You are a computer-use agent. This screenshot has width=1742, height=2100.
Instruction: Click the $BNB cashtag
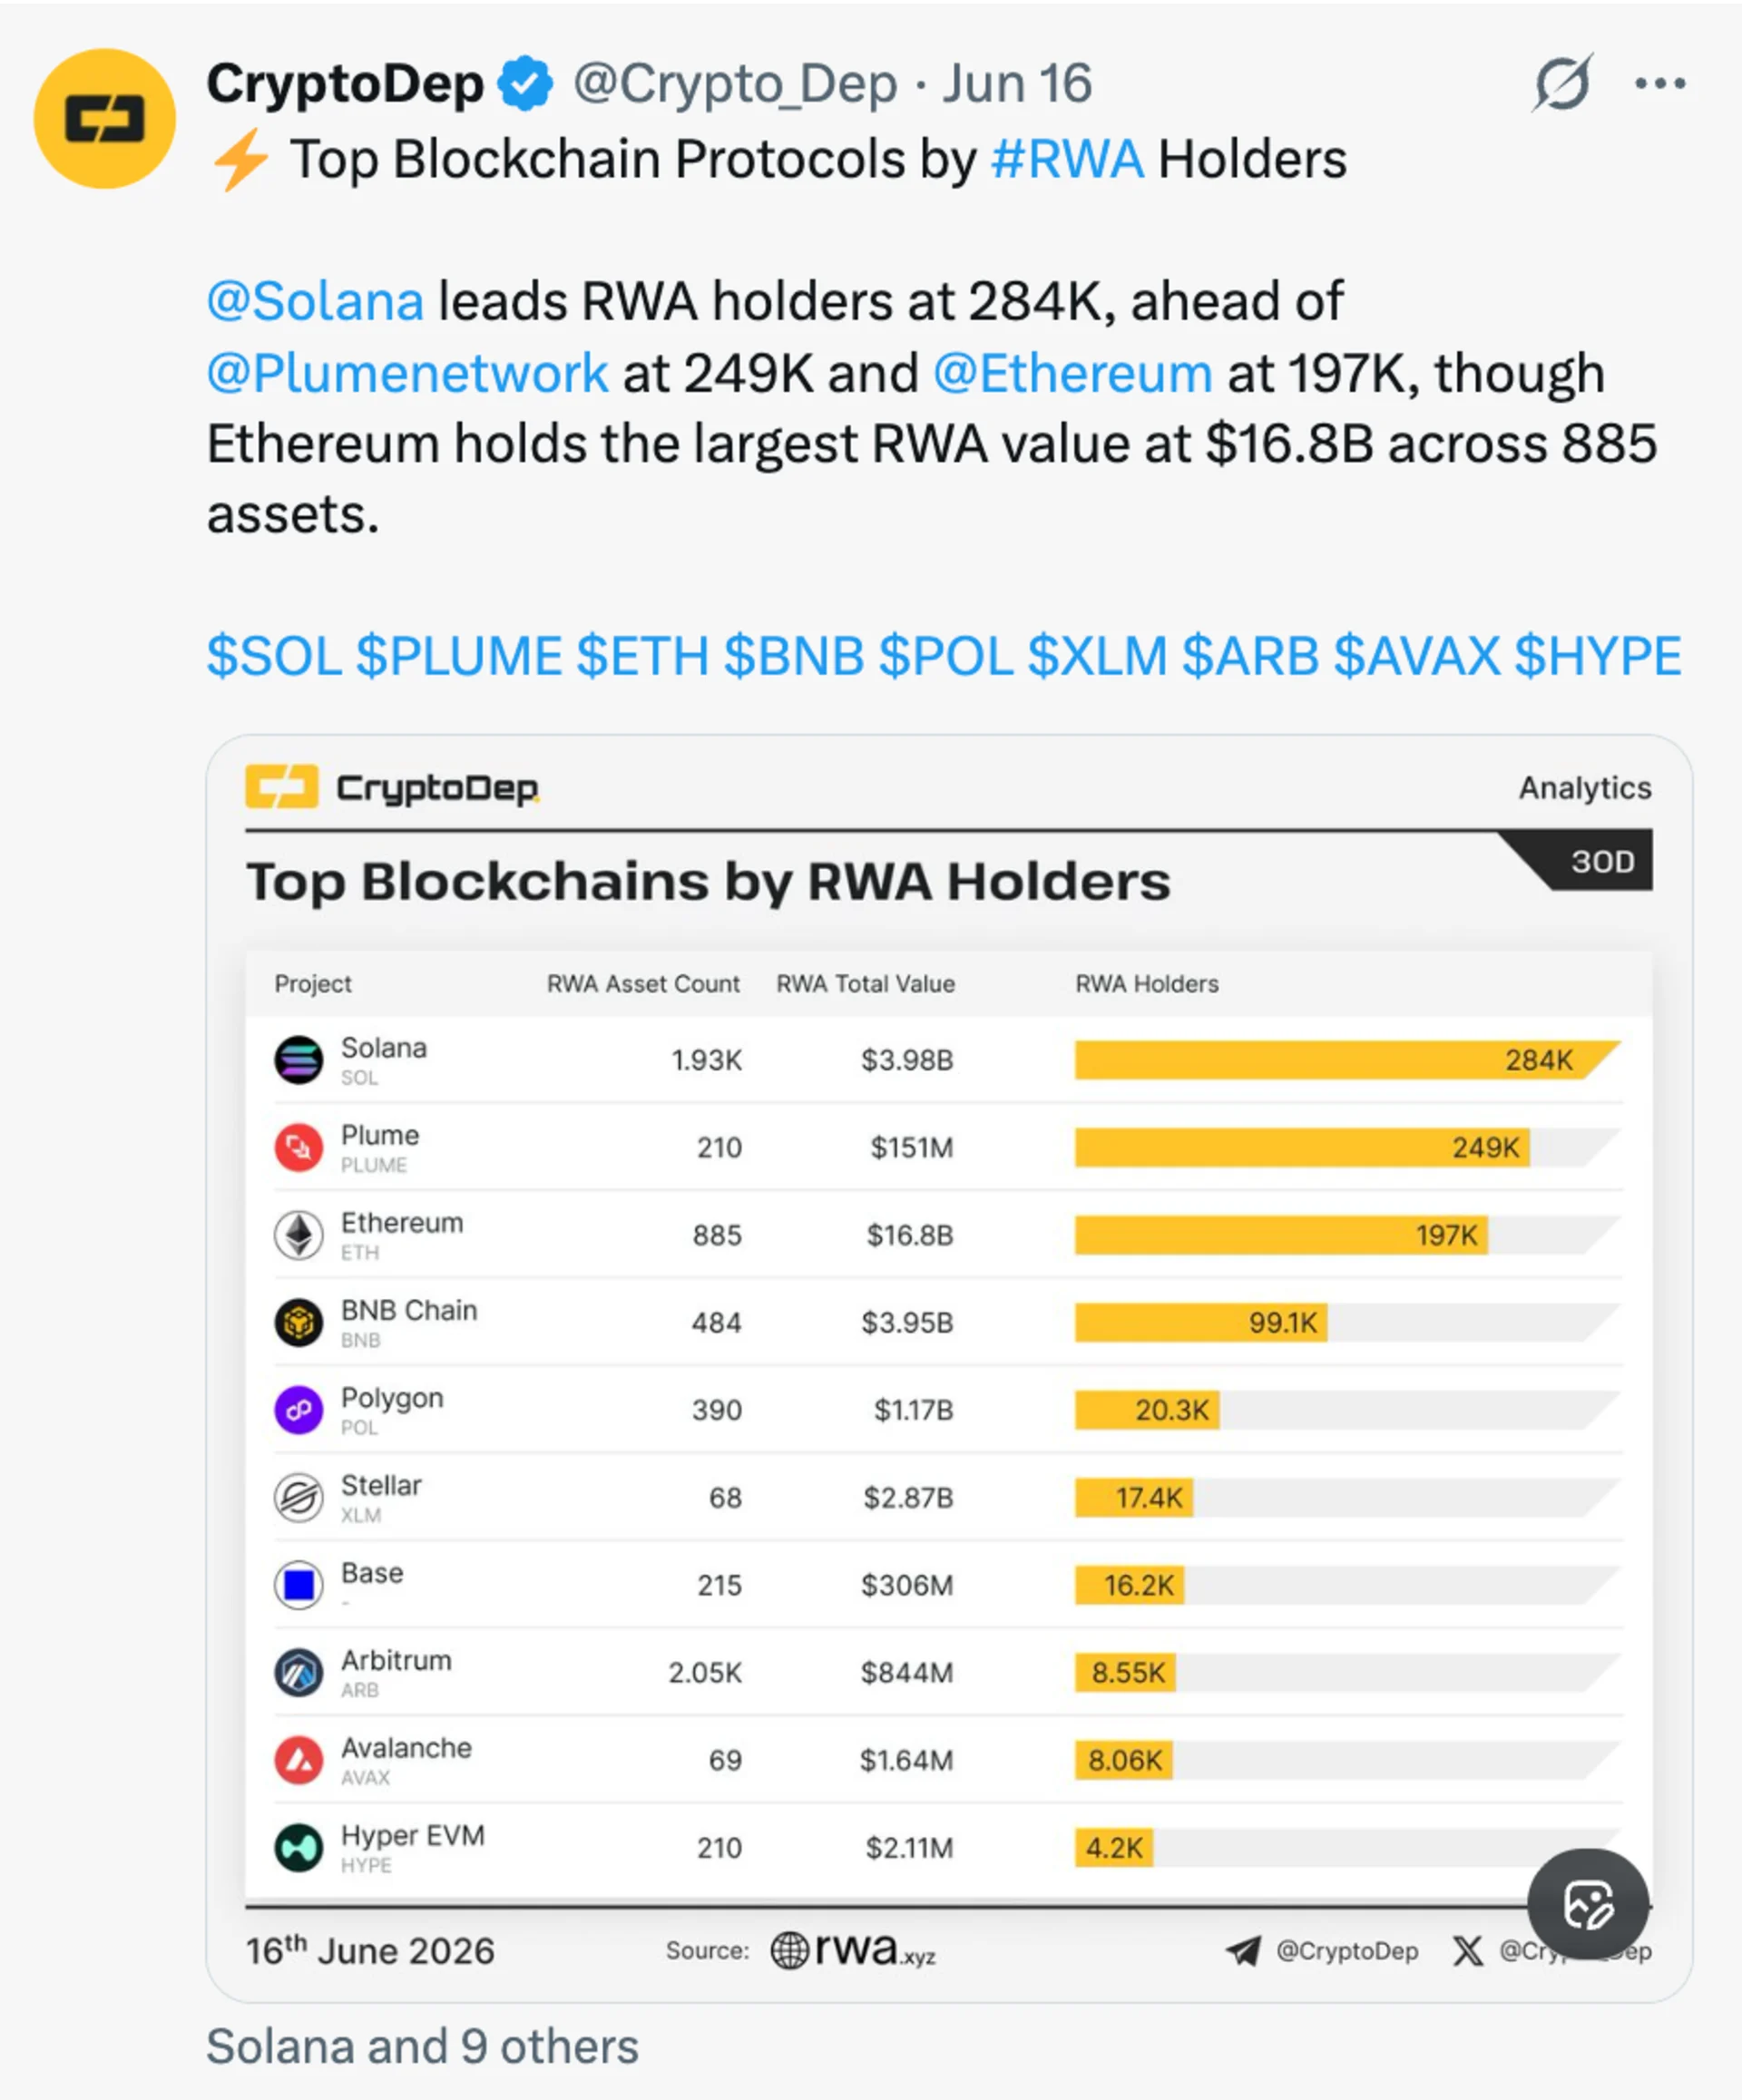[794, 656]
